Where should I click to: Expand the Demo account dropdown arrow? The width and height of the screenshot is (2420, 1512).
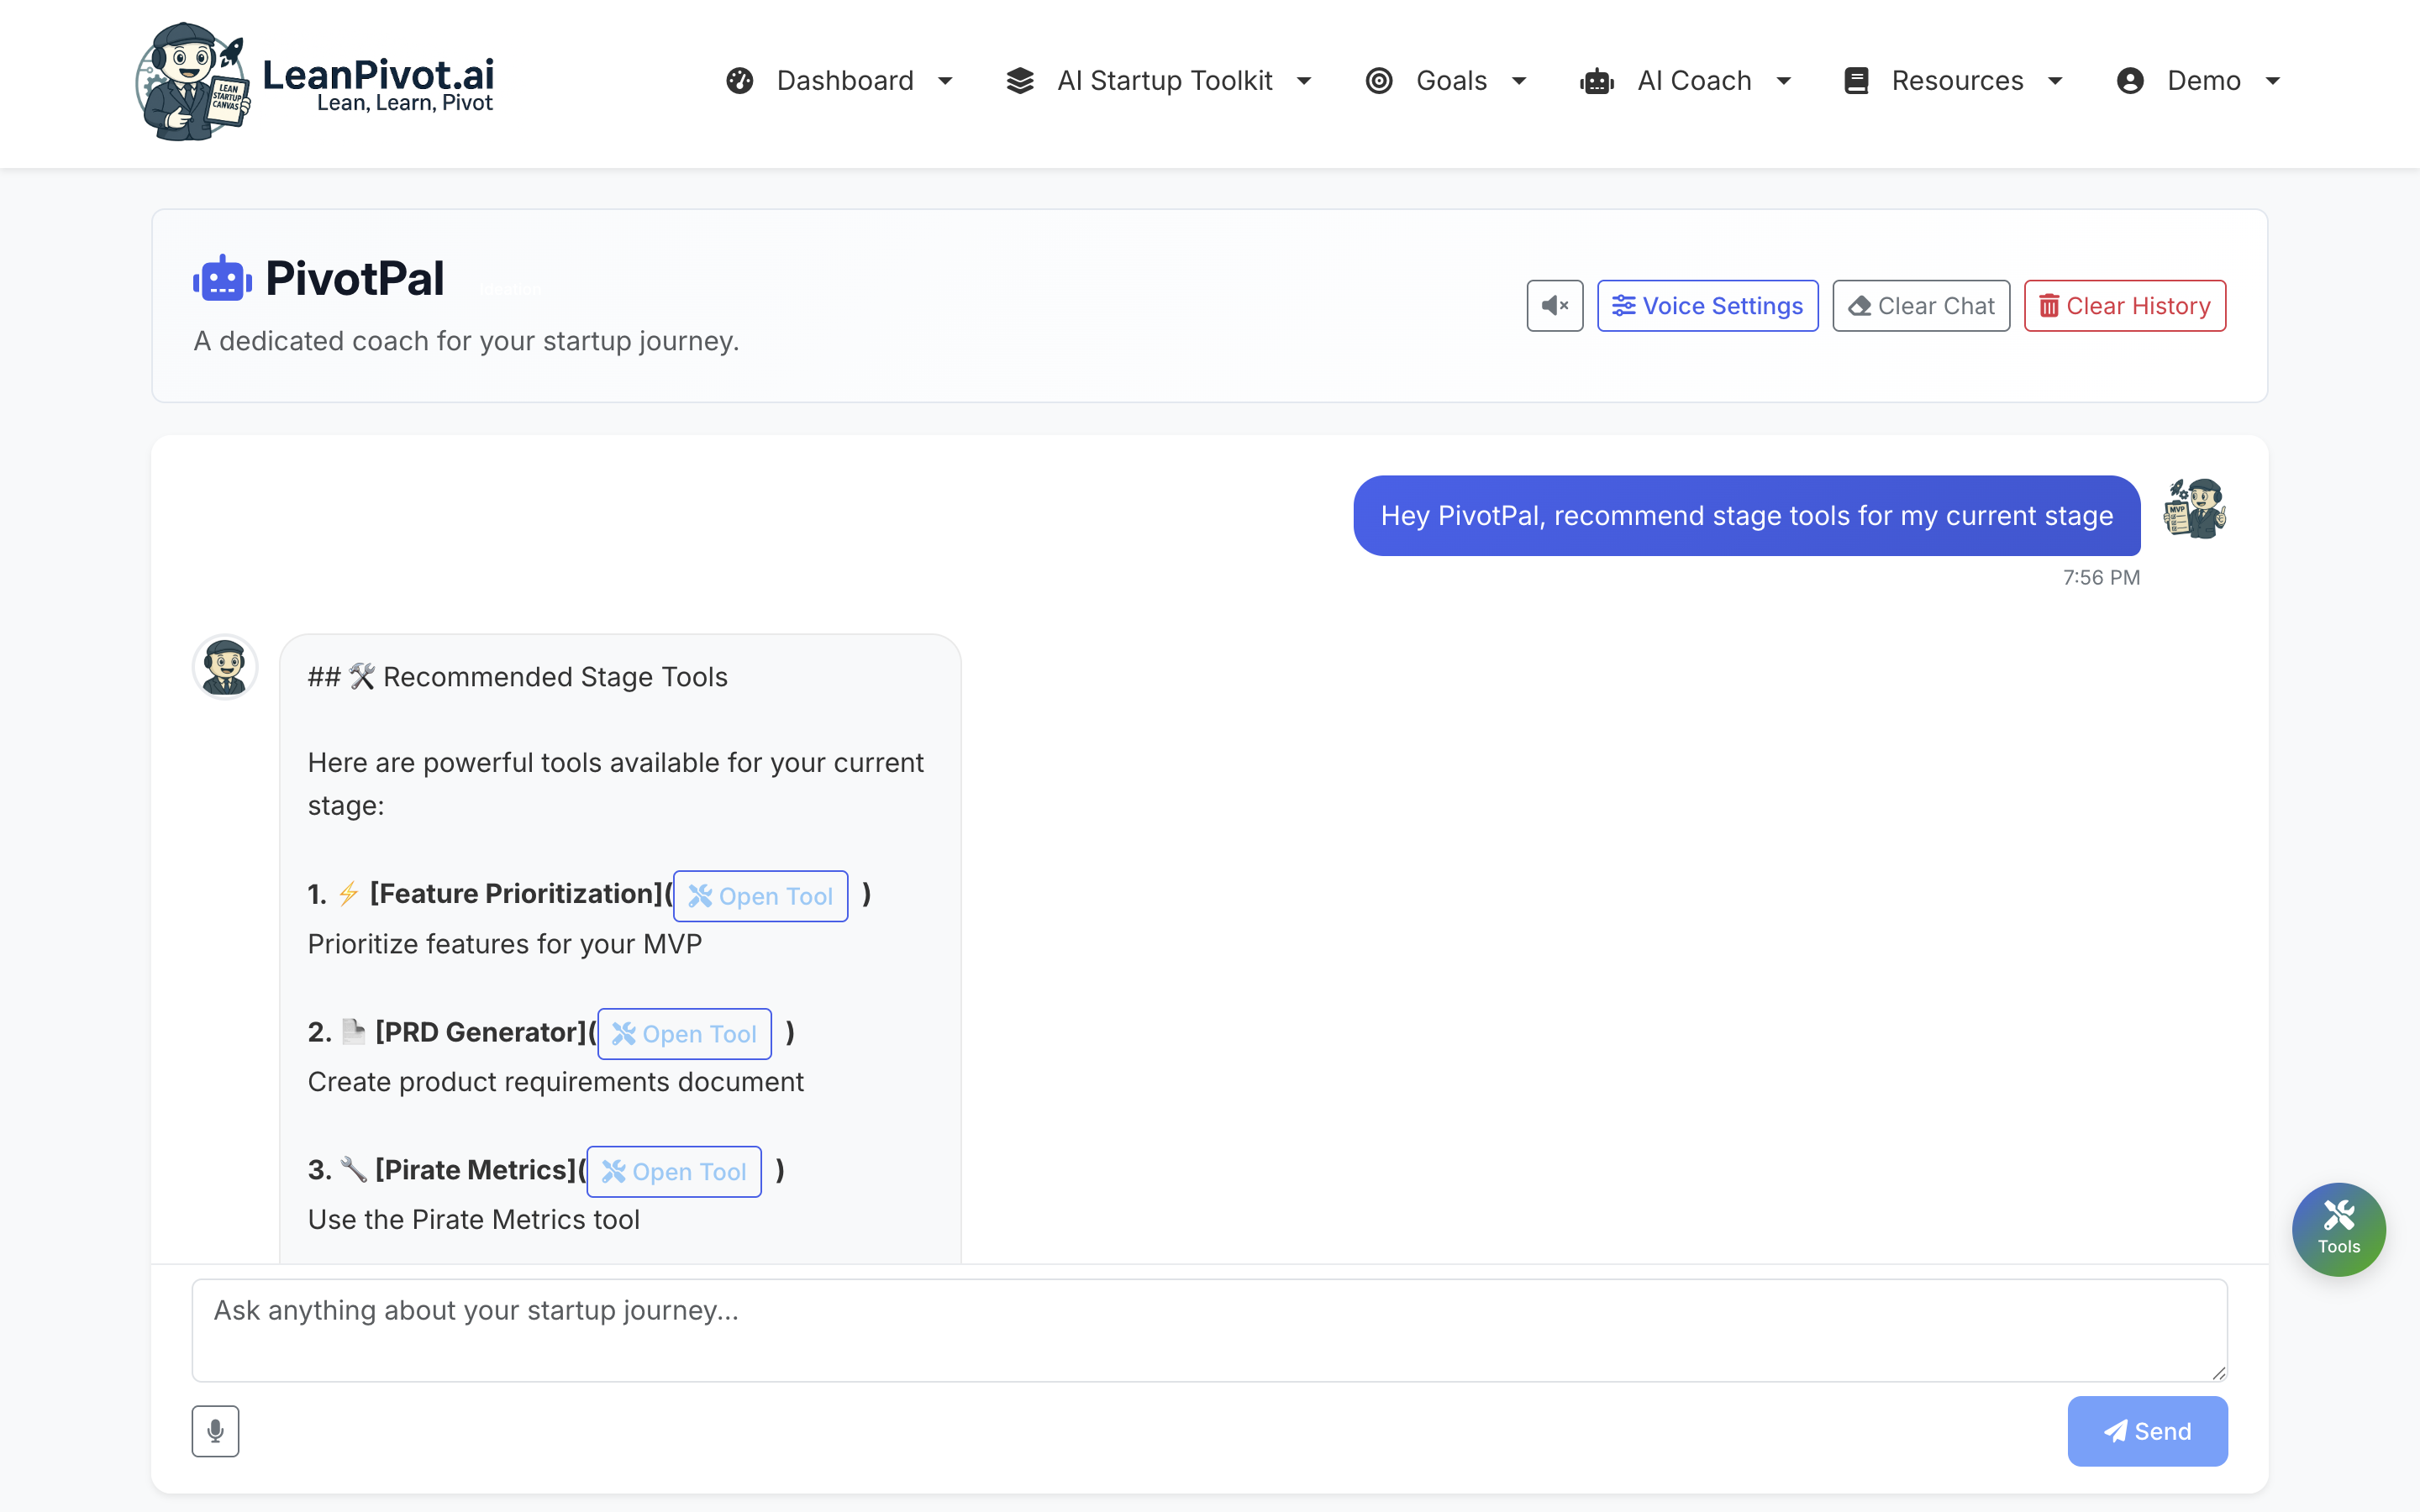point(2272,81)
